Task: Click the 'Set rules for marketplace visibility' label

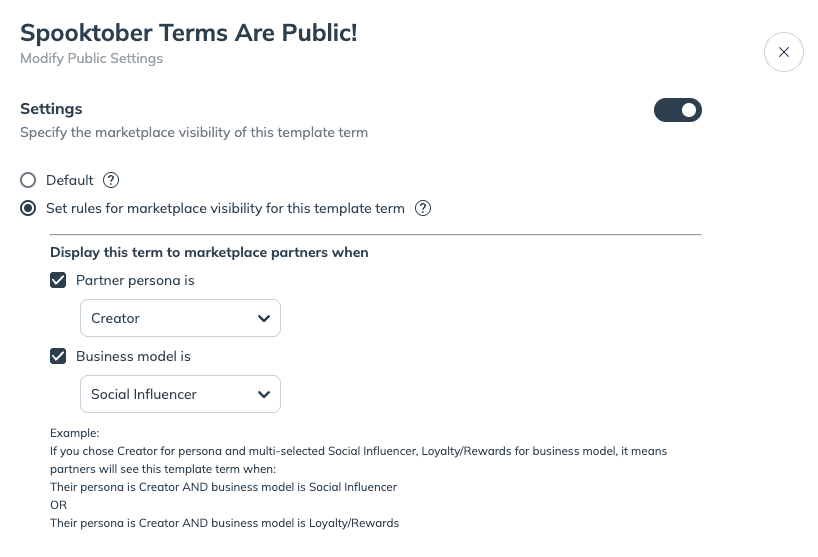Action: tap(225, 208)
